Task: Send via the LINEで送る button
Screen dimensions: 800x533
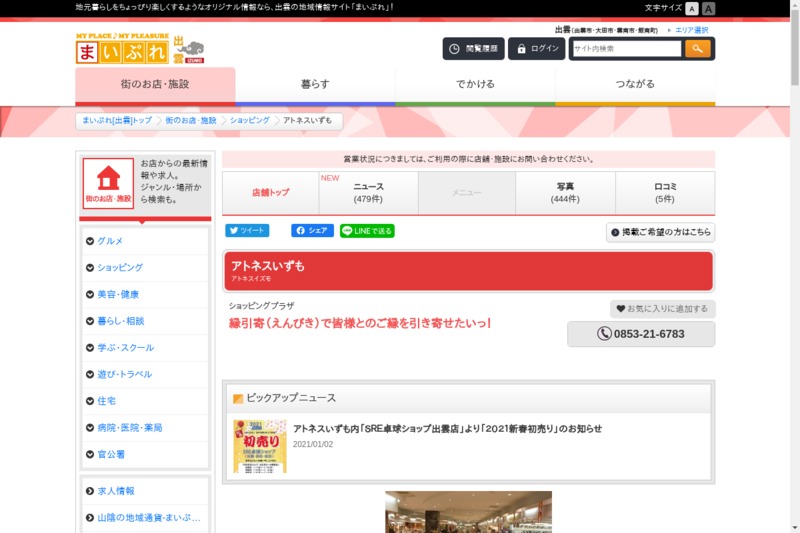Action: click(x=367, y=230)
